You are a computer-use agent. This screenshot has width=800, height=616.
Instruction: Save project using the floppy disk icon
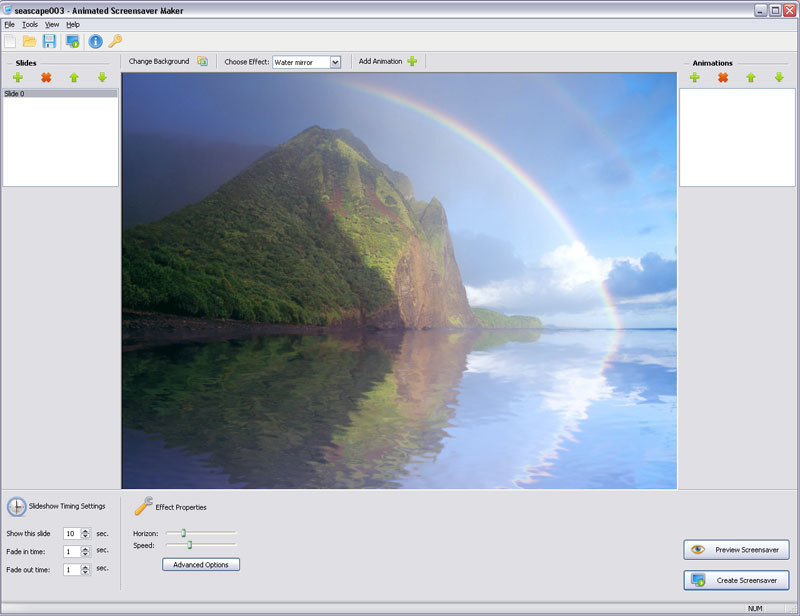(49, 41)
